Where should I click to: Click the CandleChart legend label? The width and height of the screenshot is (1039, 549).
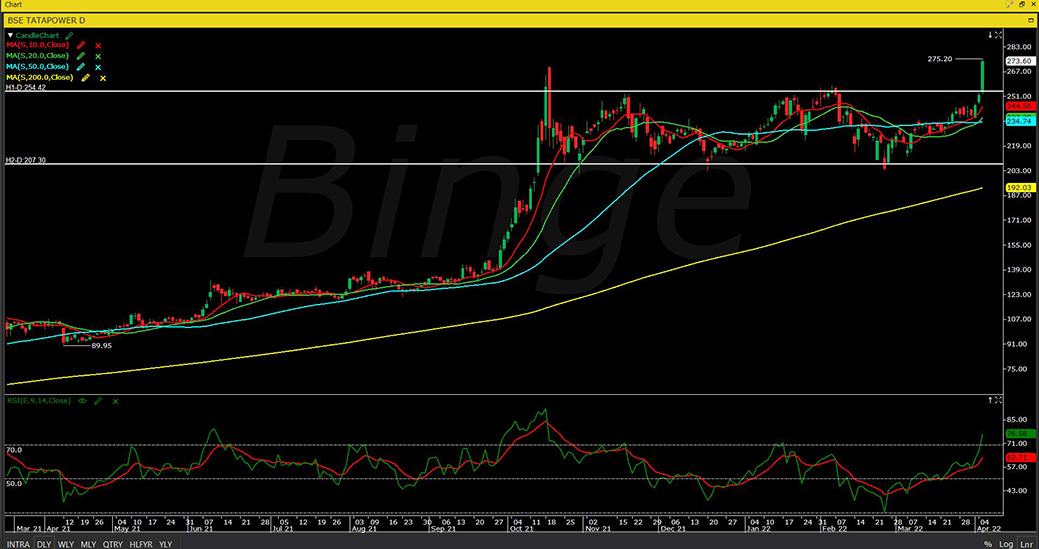point(39,35)
